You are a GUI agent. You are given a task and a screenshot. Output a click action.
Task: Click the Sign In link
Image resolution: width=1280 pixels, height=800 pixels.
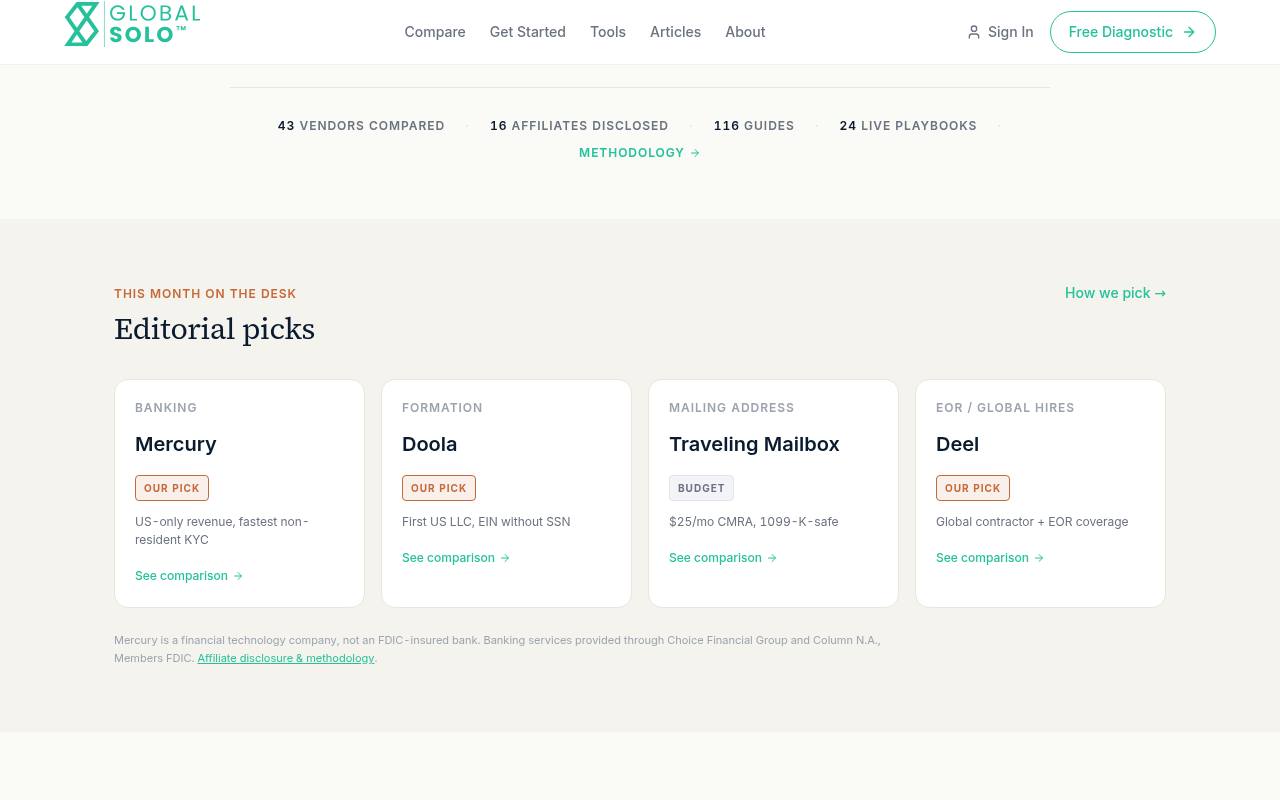pos(1000,32)
